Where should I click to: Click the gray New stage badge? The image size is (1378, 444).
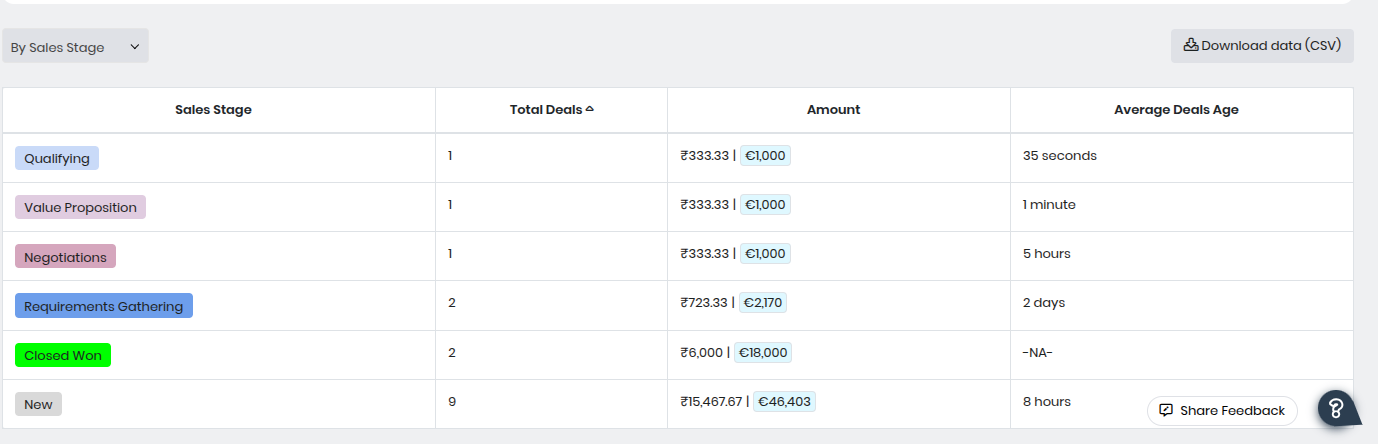38,404
